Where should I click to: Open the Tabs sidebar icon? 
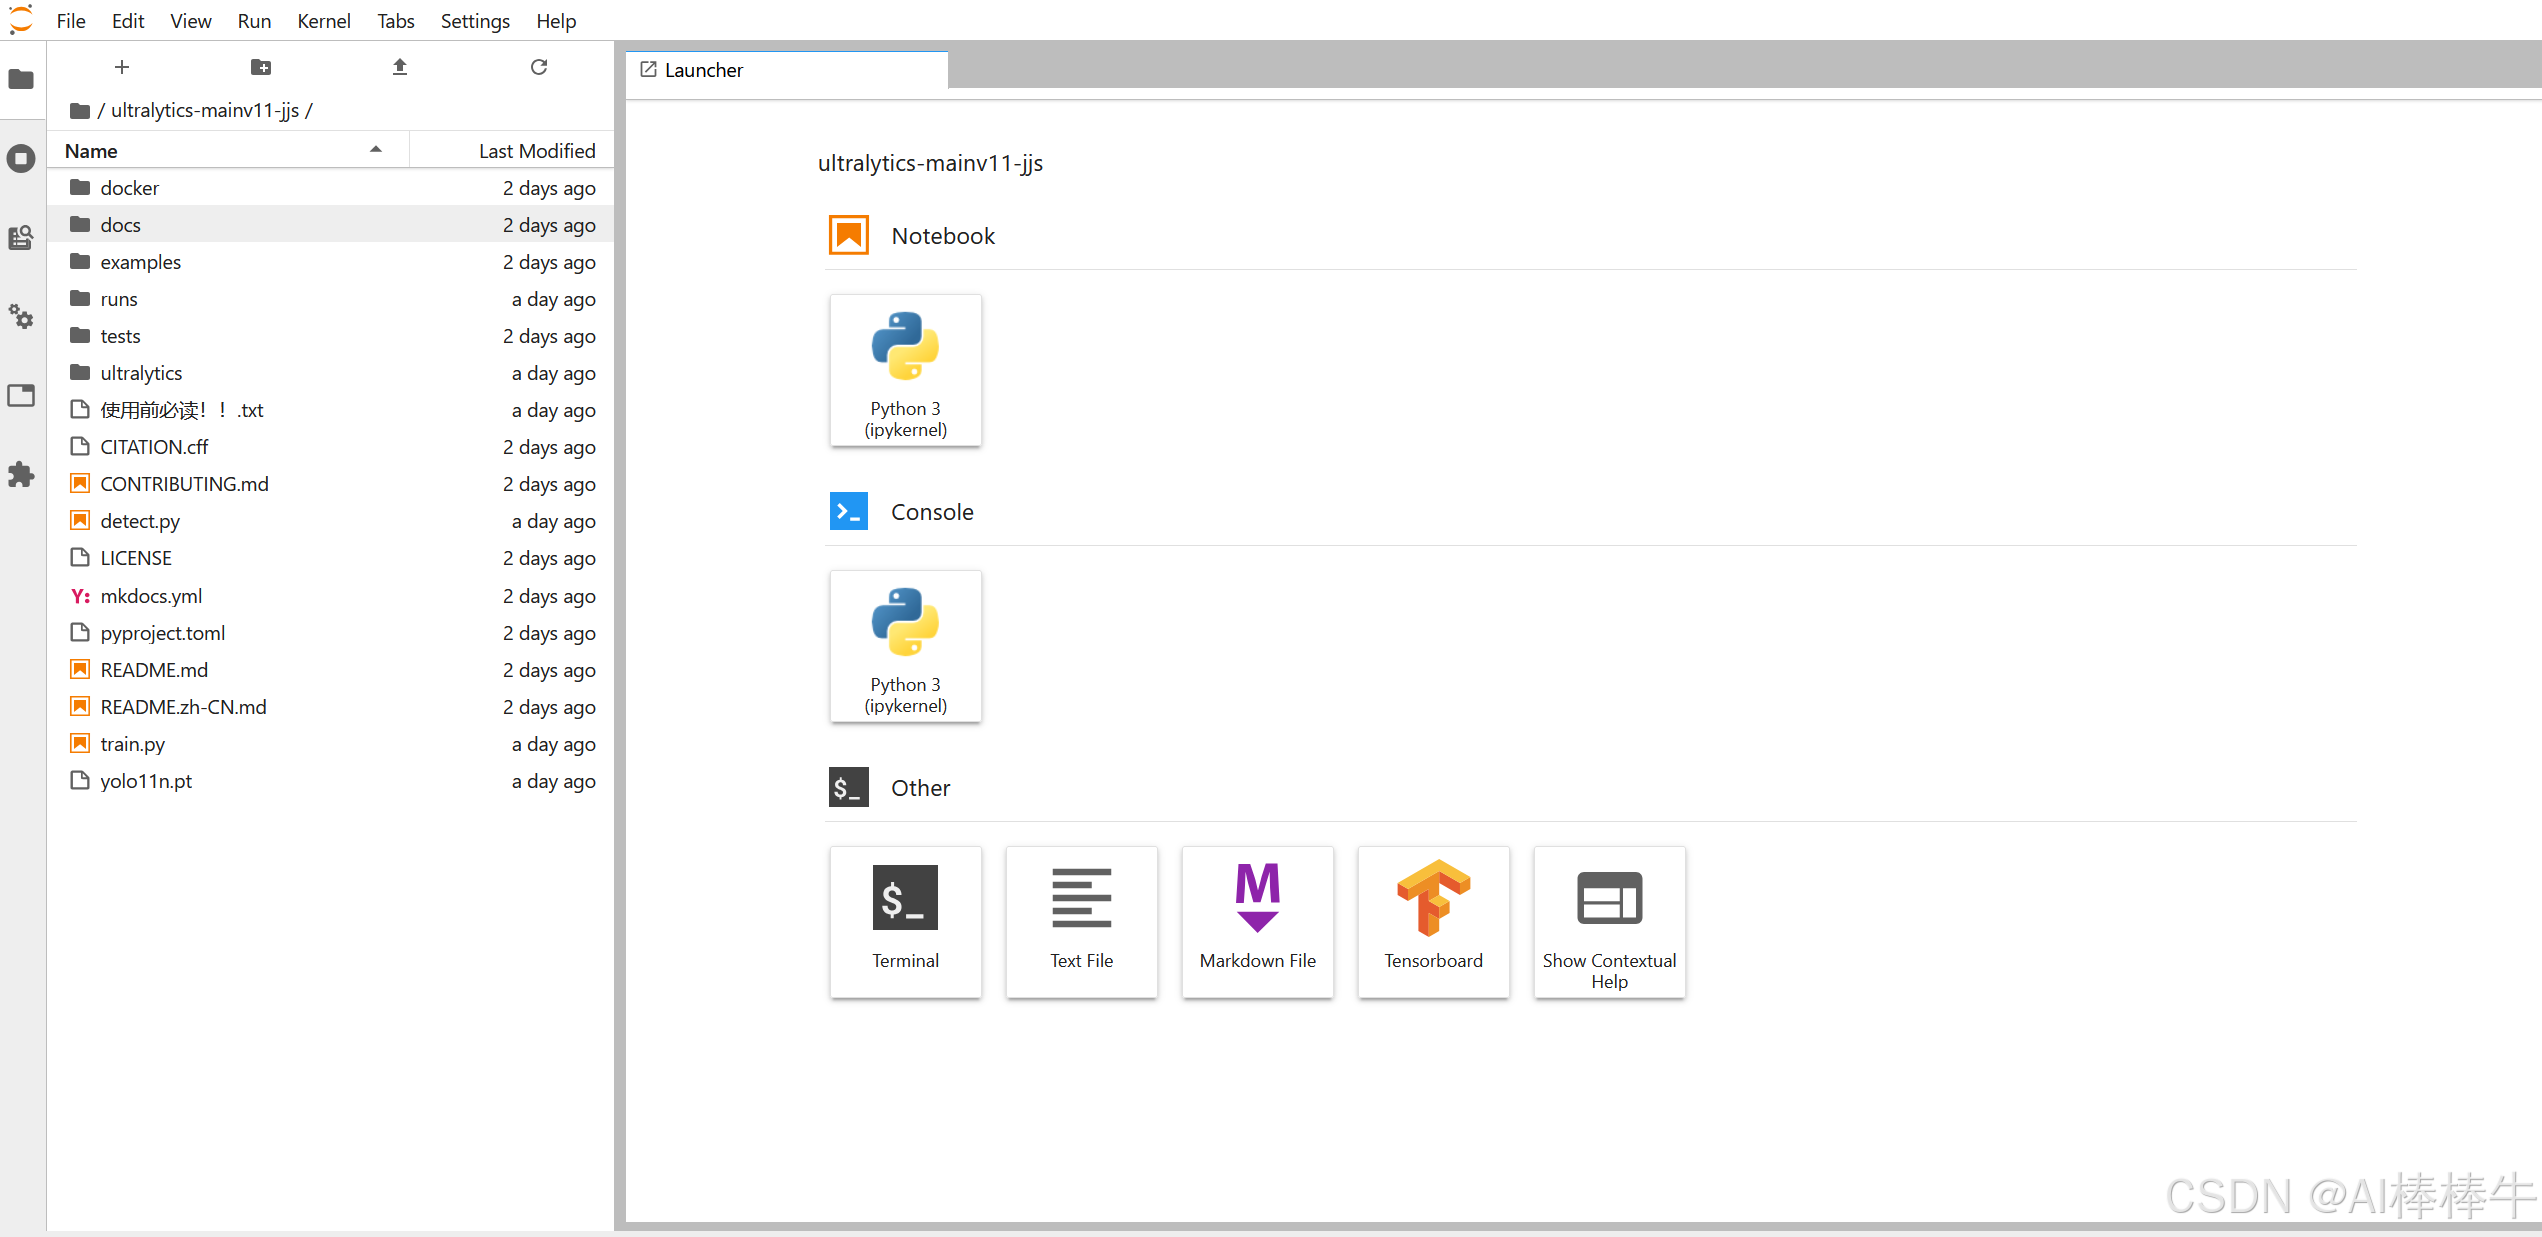tap(21, 396)
